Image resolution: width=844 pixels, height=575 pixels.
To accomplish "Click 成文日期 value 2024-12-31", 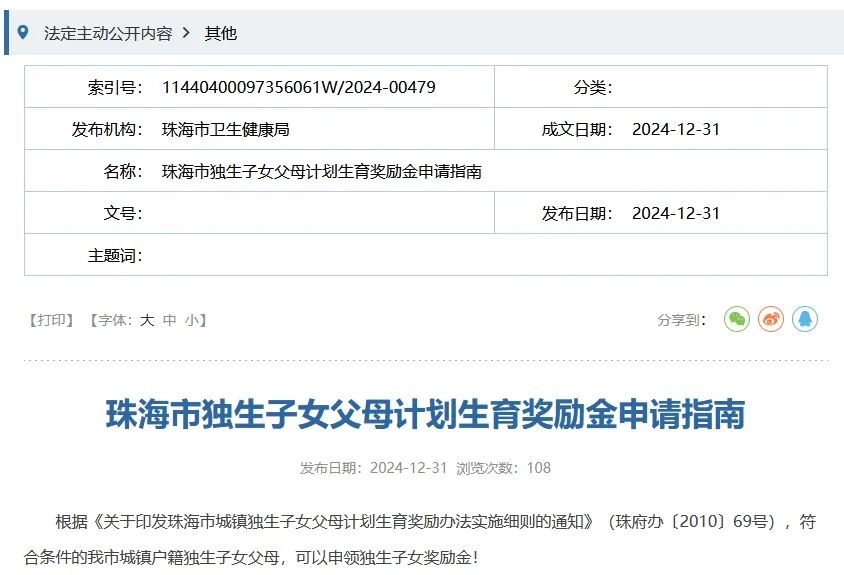I will coord(676,129).
